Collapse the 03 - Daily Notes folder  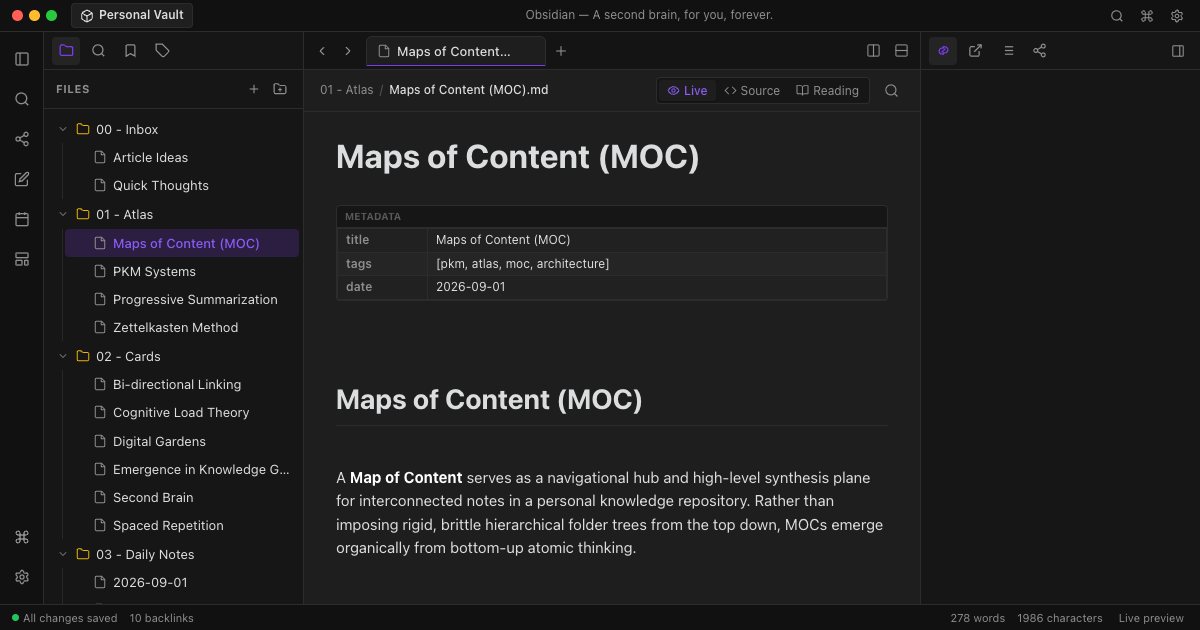click(x=63, y=554)
